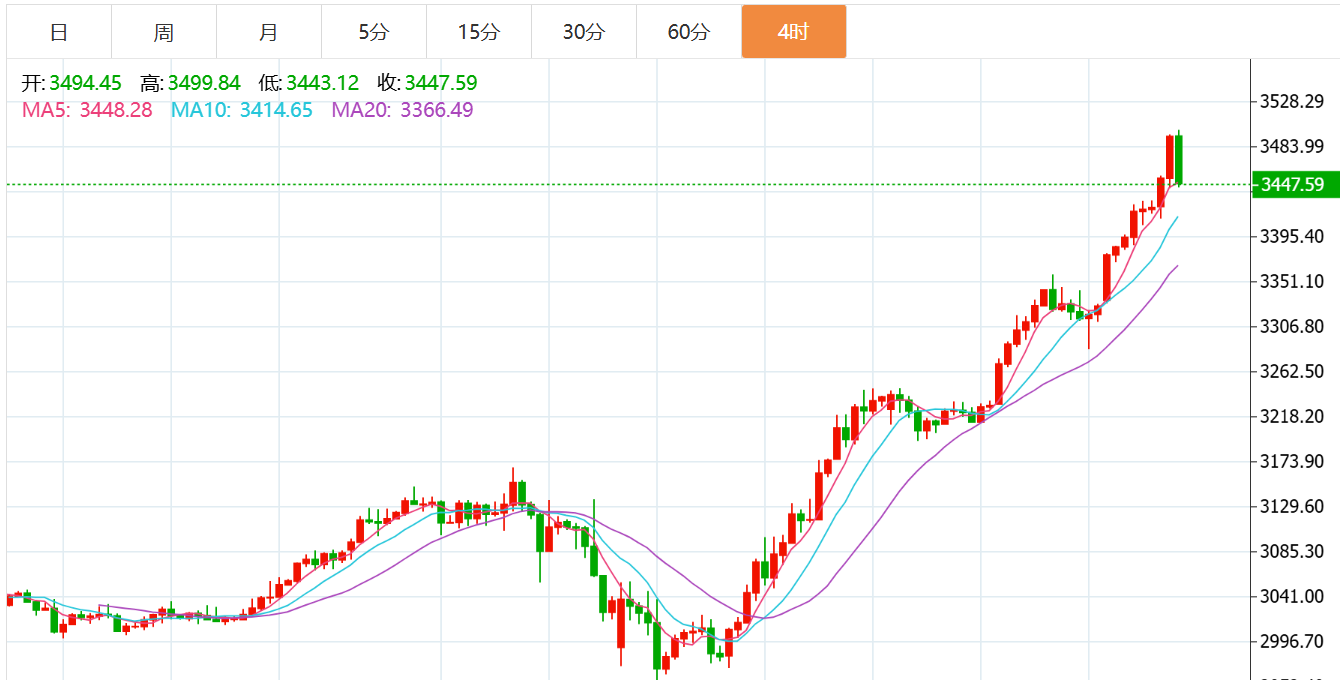
Task: Open the 60分 timeframe tab
Action: (689, 32)
